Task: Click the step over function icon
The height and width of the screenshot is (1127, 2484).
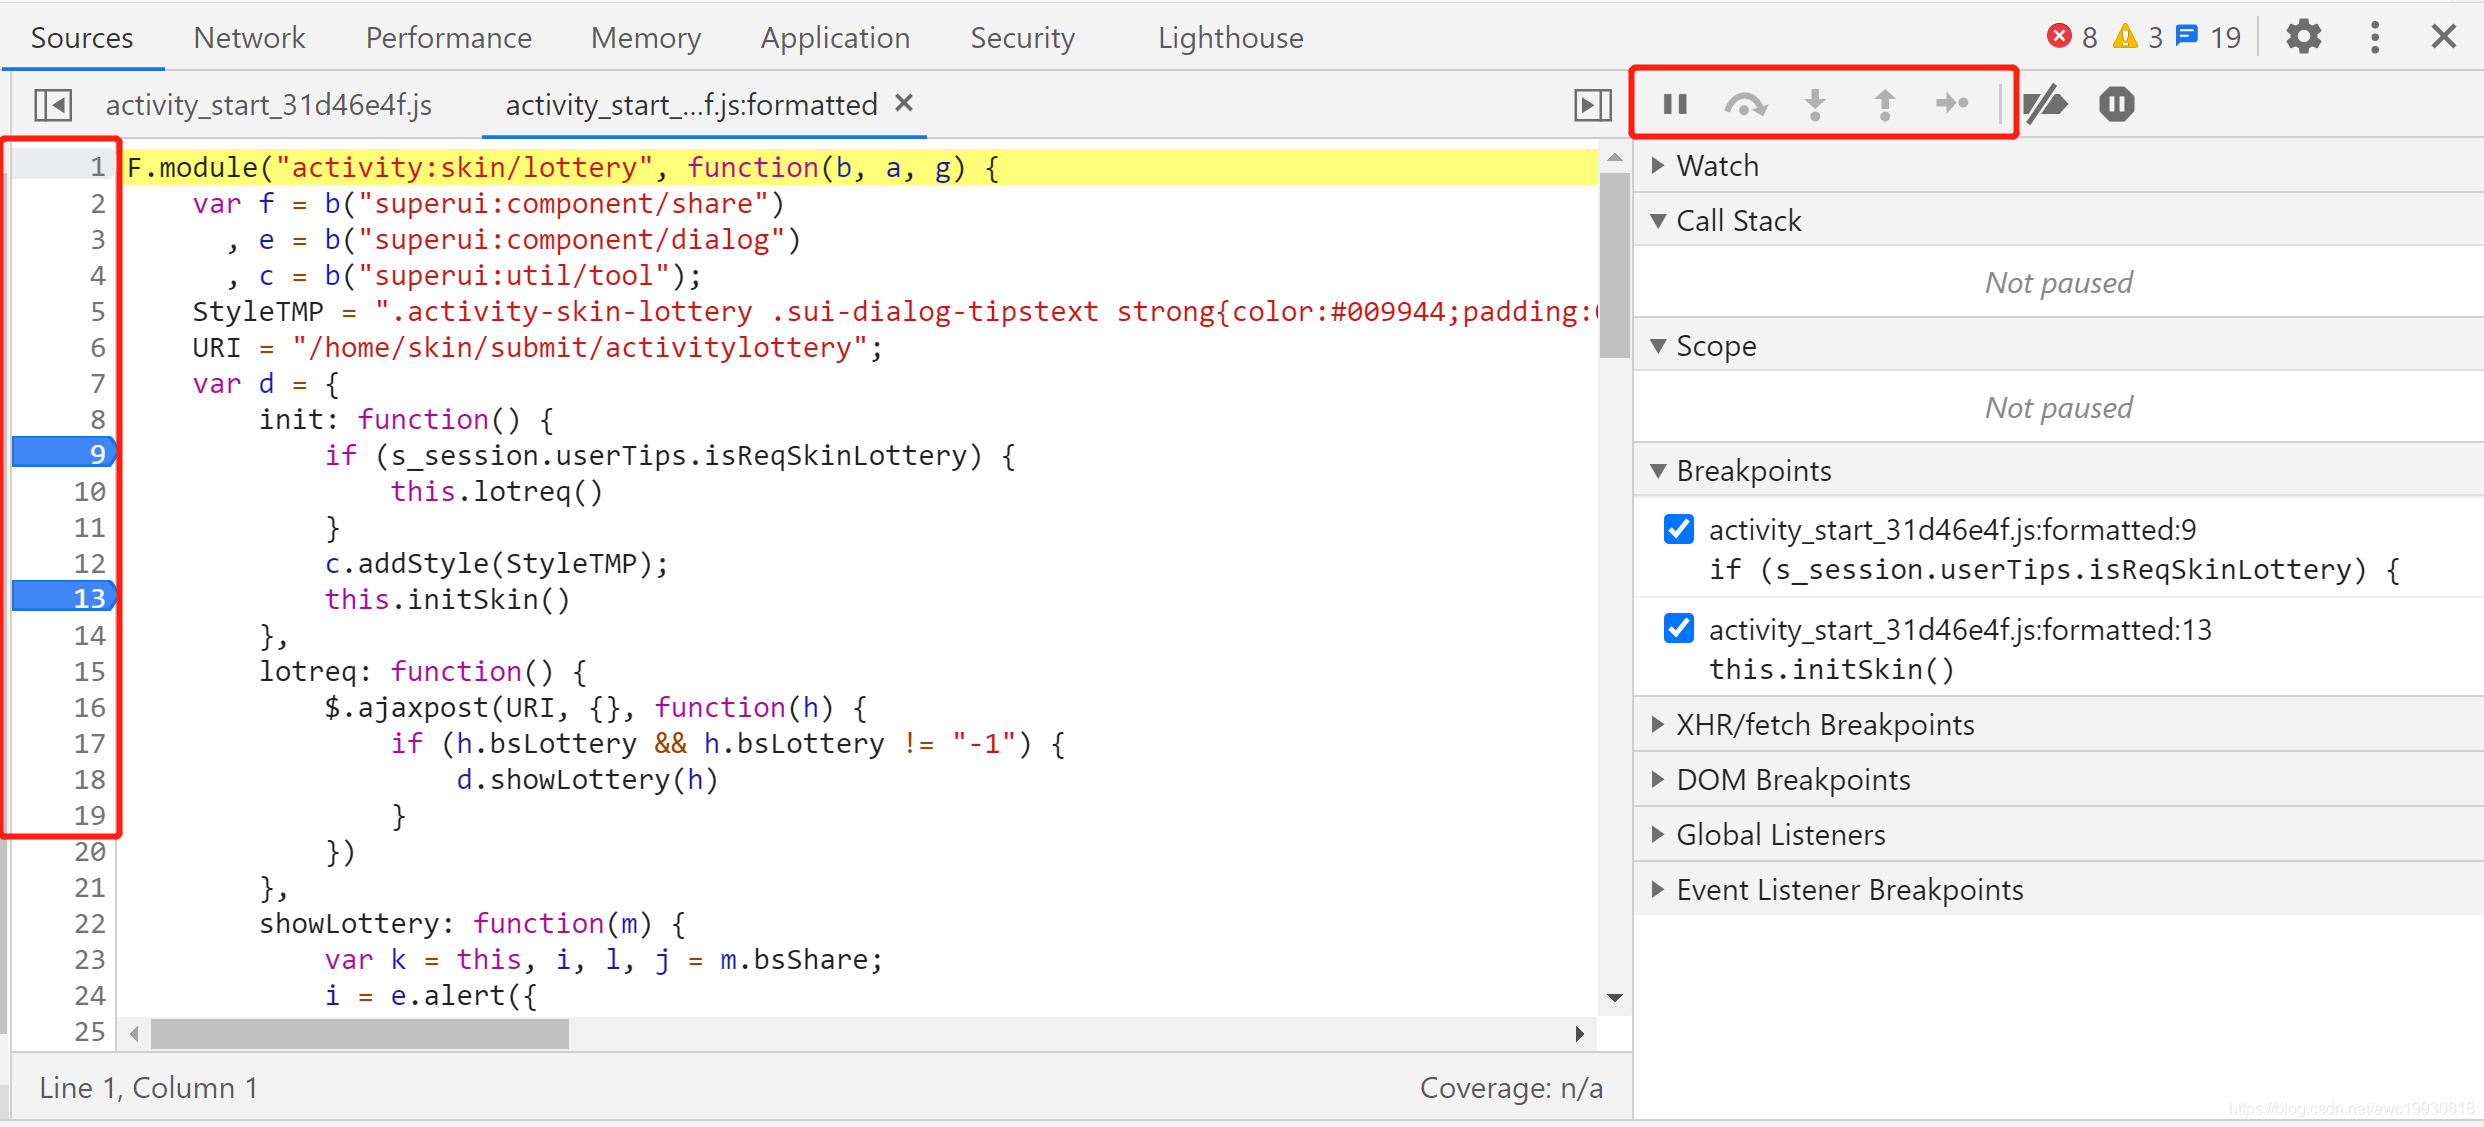Action: point(1745,104)
